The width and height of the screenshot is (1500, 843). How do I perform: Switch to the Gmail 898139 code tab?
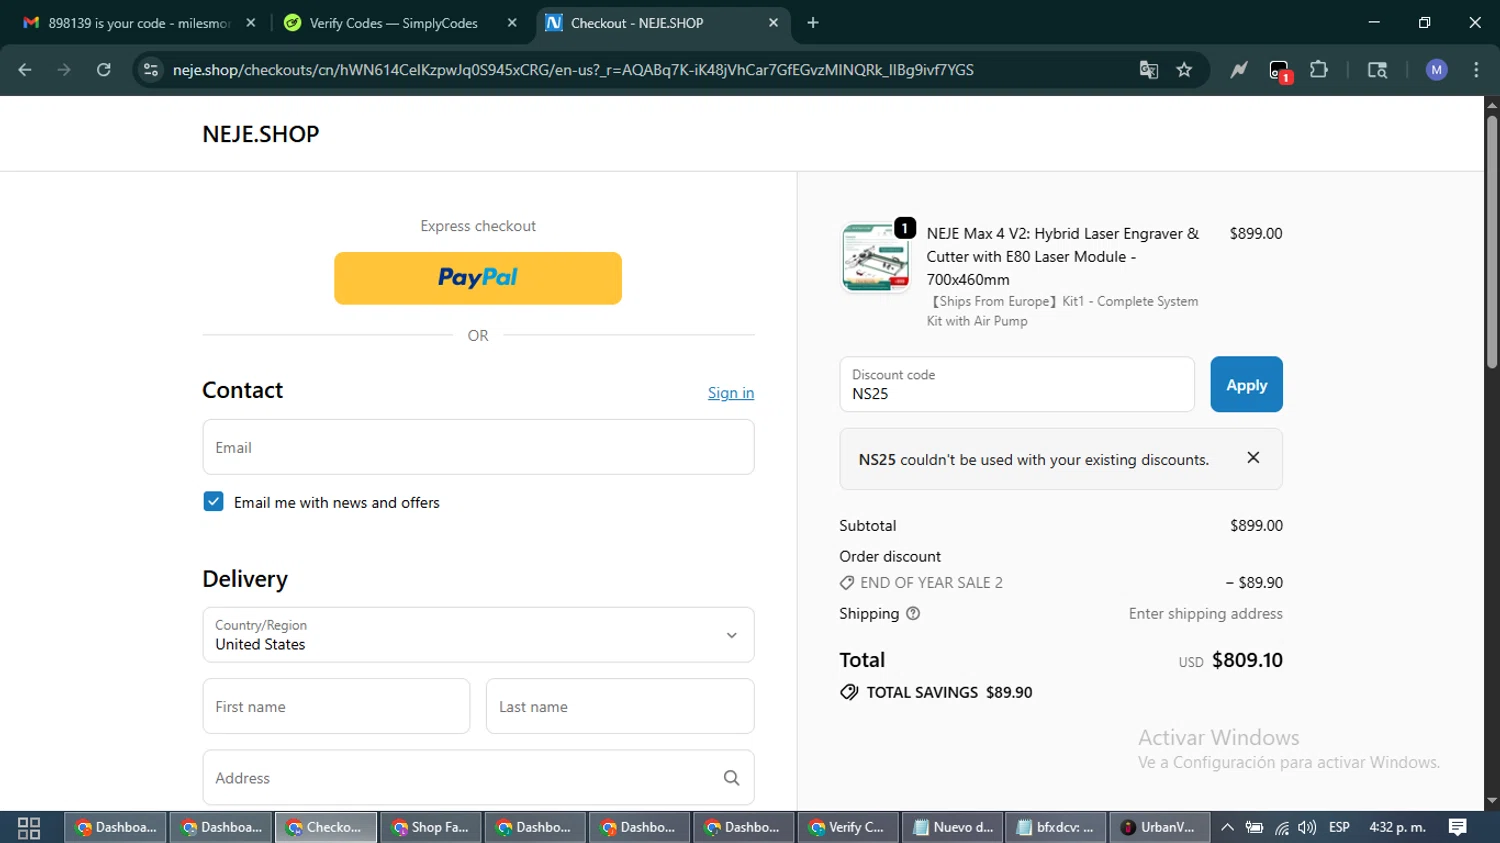[139, 23]
